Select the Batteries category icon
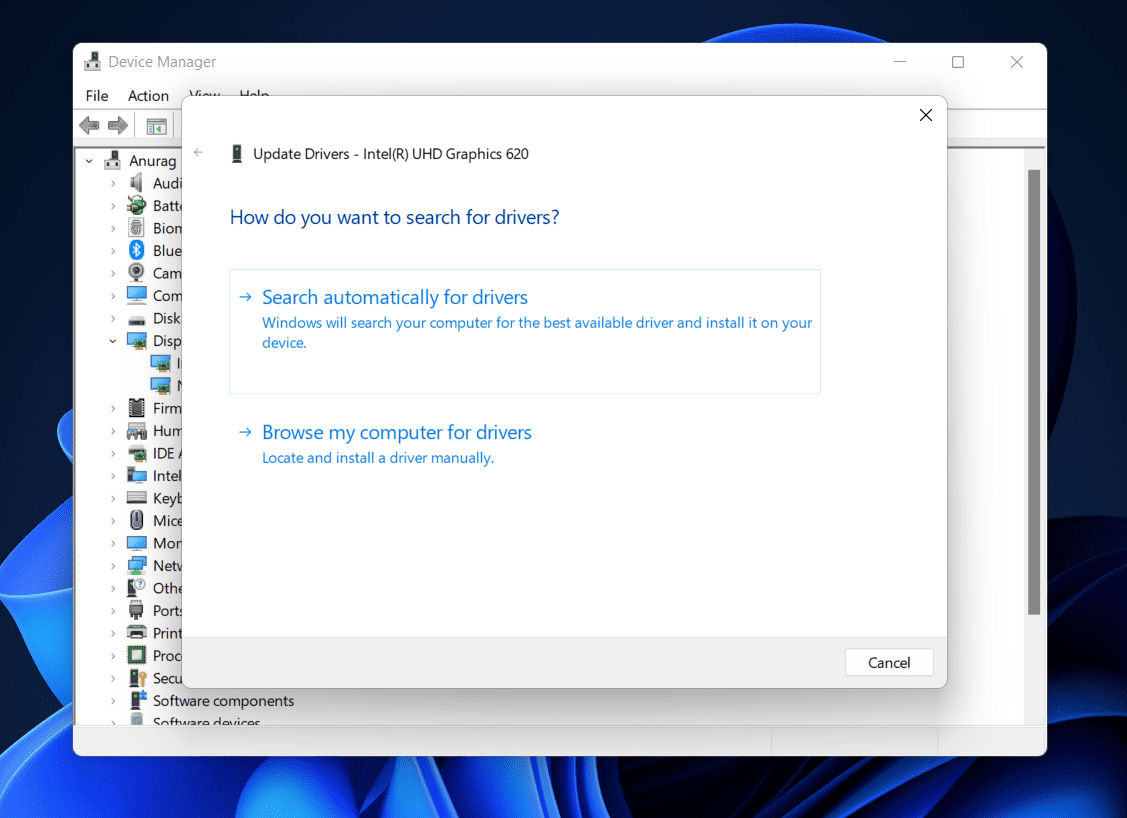Screen dimensions: 1127x818 point(137,206)
